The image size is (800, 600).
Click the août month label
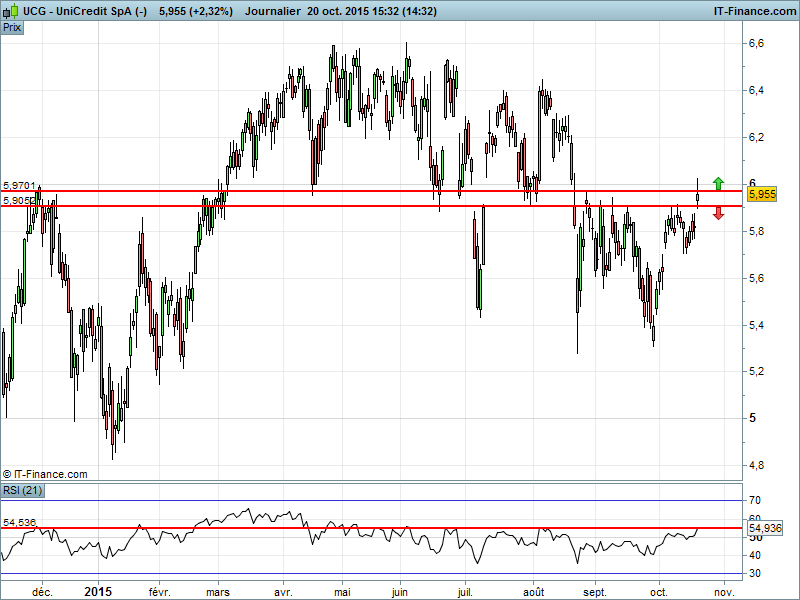click(534, 592)
